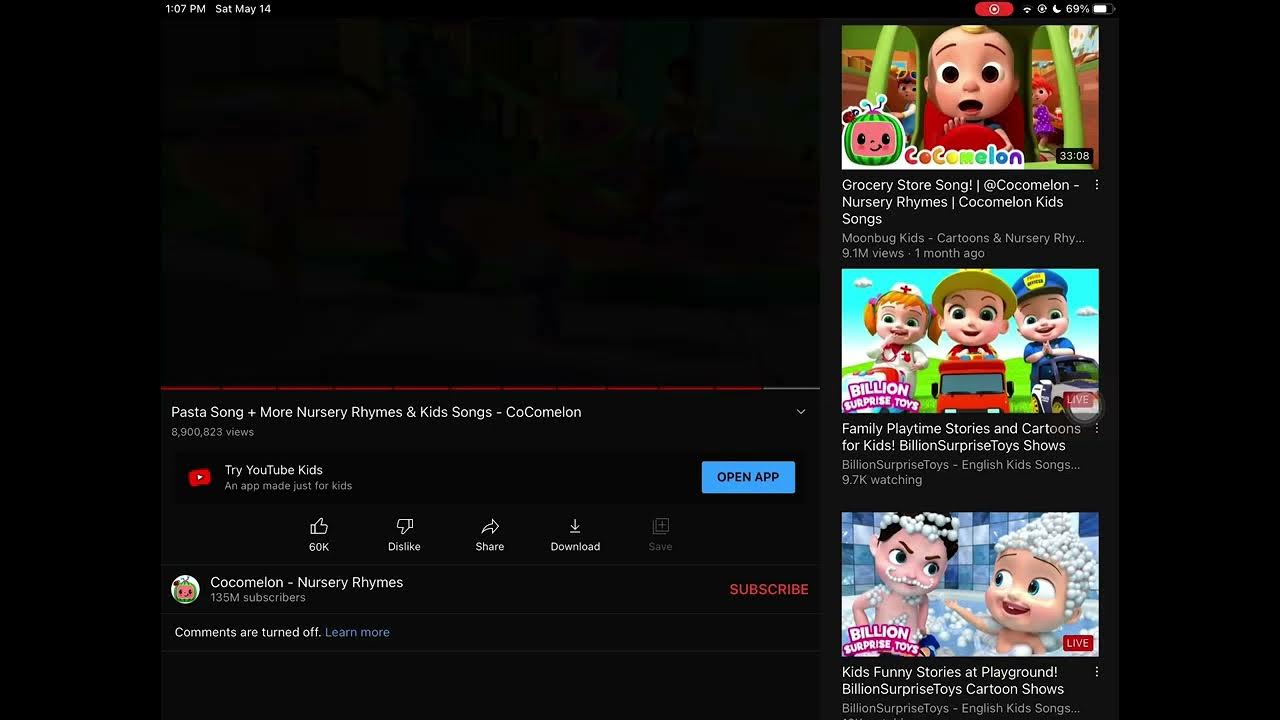Tap the 135M subscribers text
The image size is (1280, 720).
pyautogui.click(x=258, y=598)
